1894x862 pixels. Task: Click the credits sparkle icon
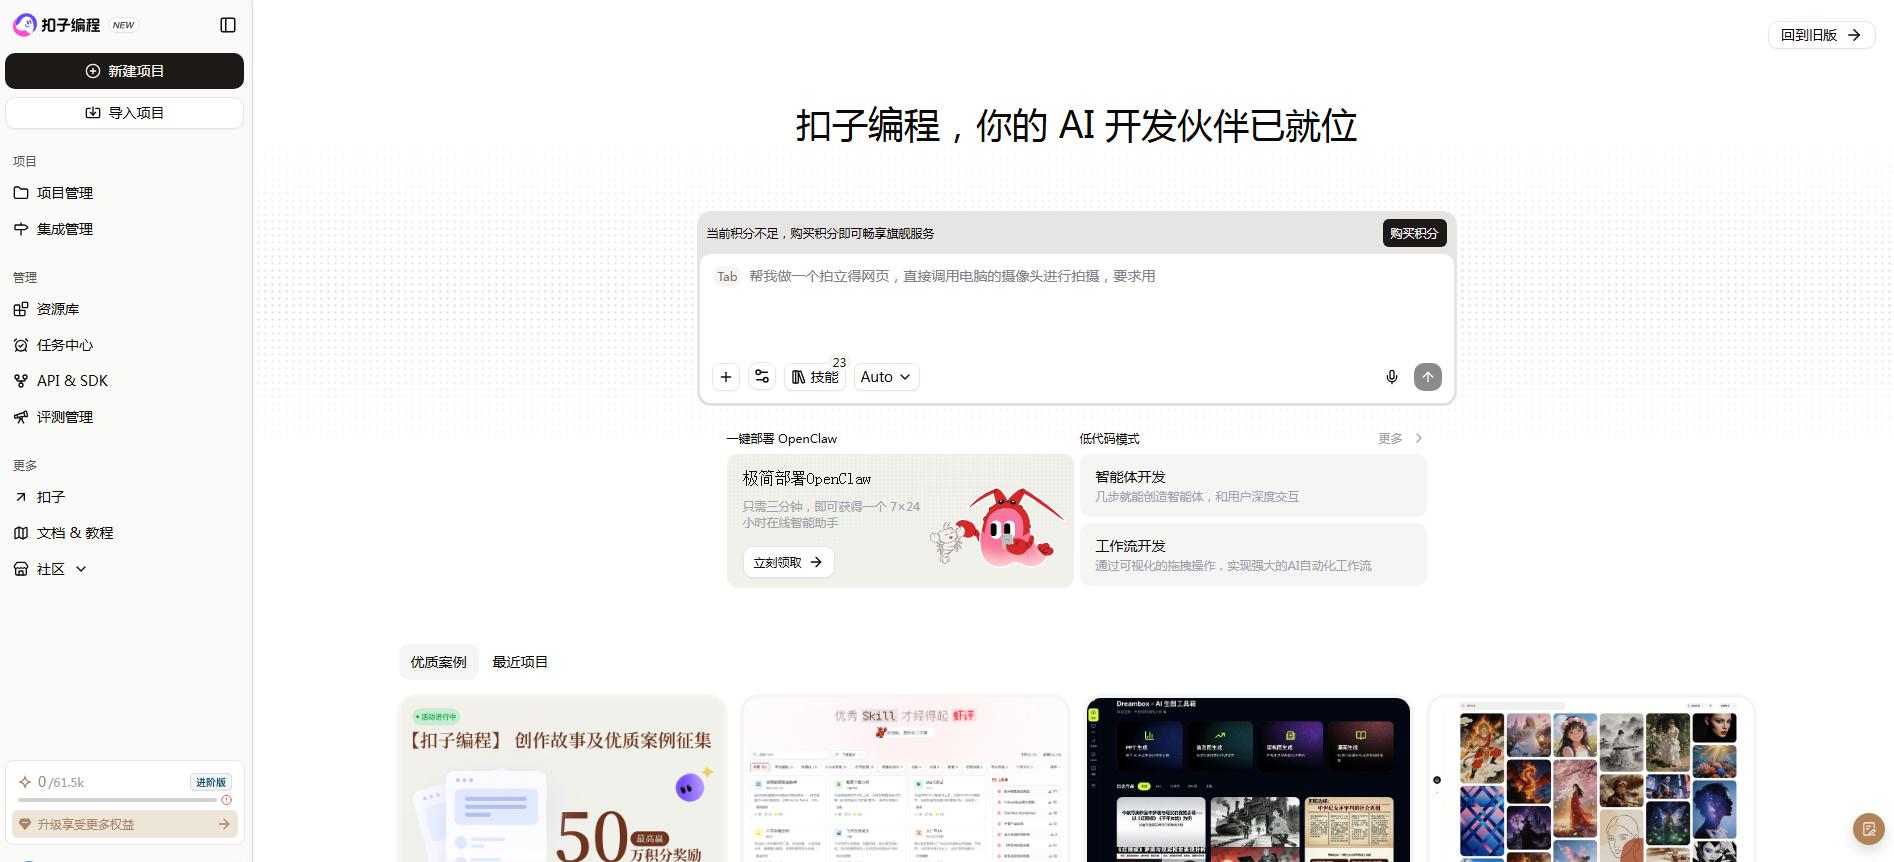click(25, 782)
